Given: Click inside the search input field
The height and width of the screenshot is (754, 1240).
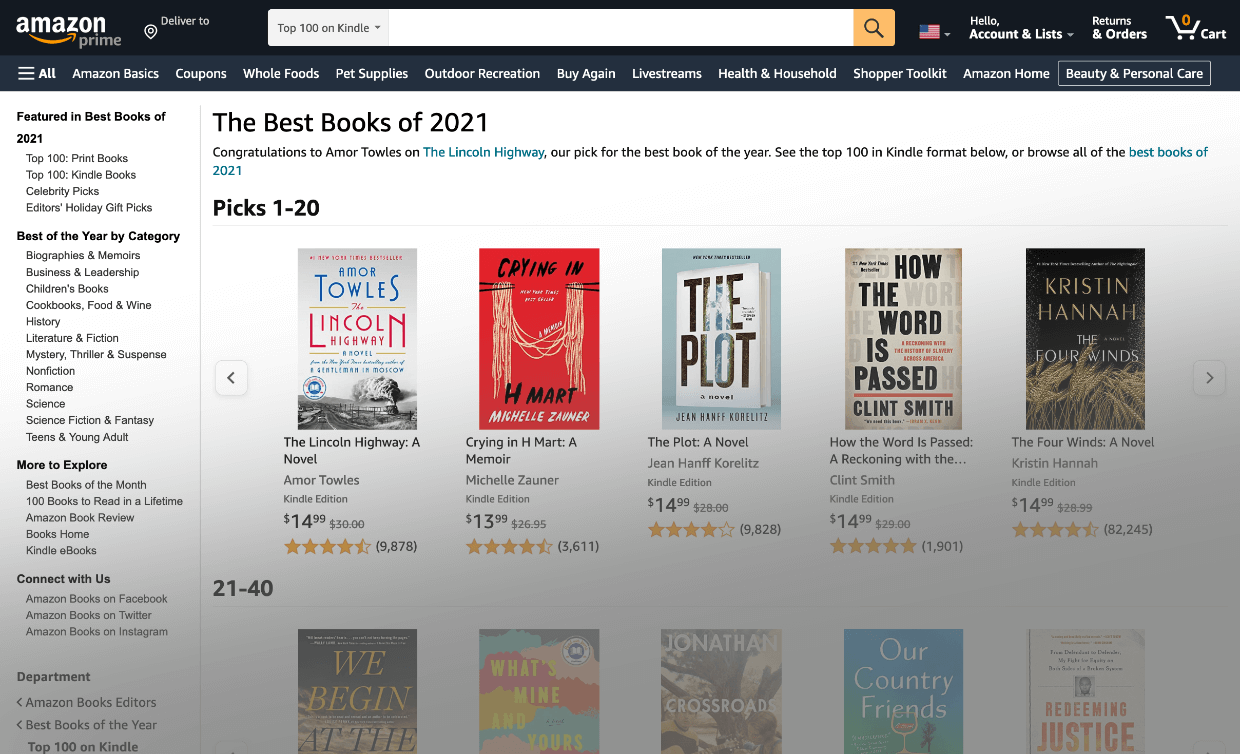Looking at the screenshot, I should click(x=620, y=27).
